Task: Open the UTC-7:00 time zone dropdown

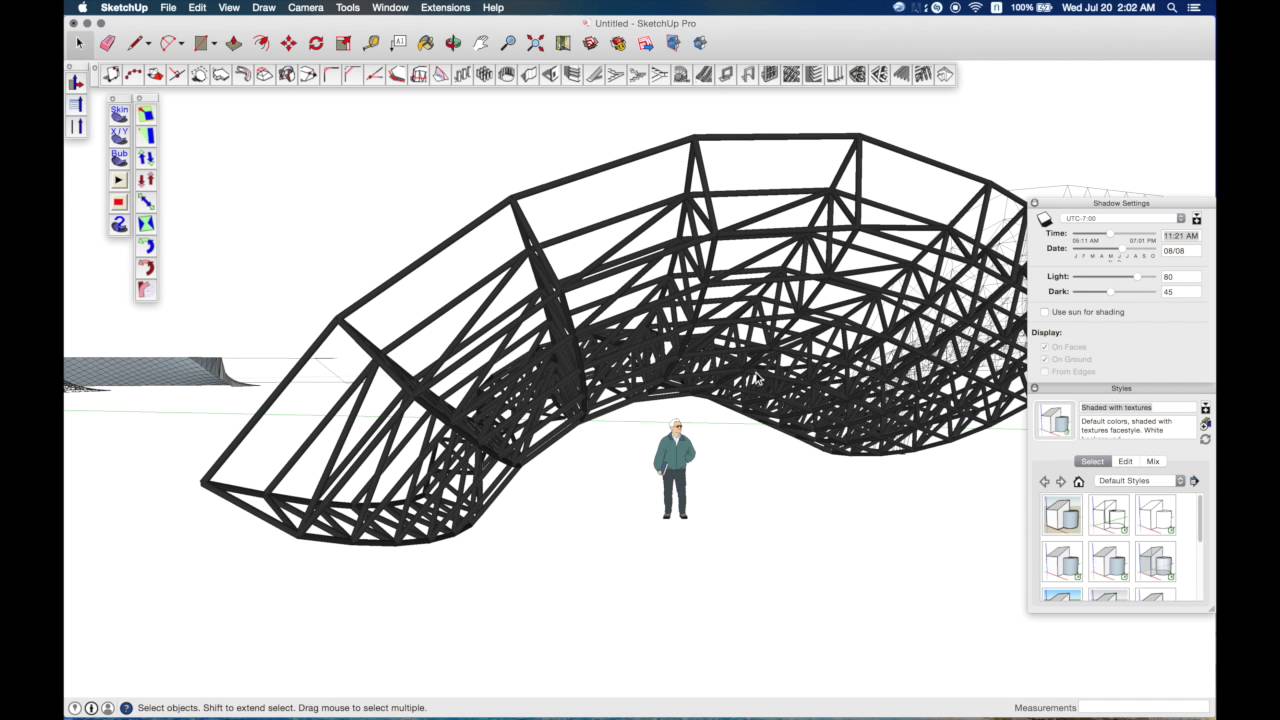Action: click(x=1123, y=218)
